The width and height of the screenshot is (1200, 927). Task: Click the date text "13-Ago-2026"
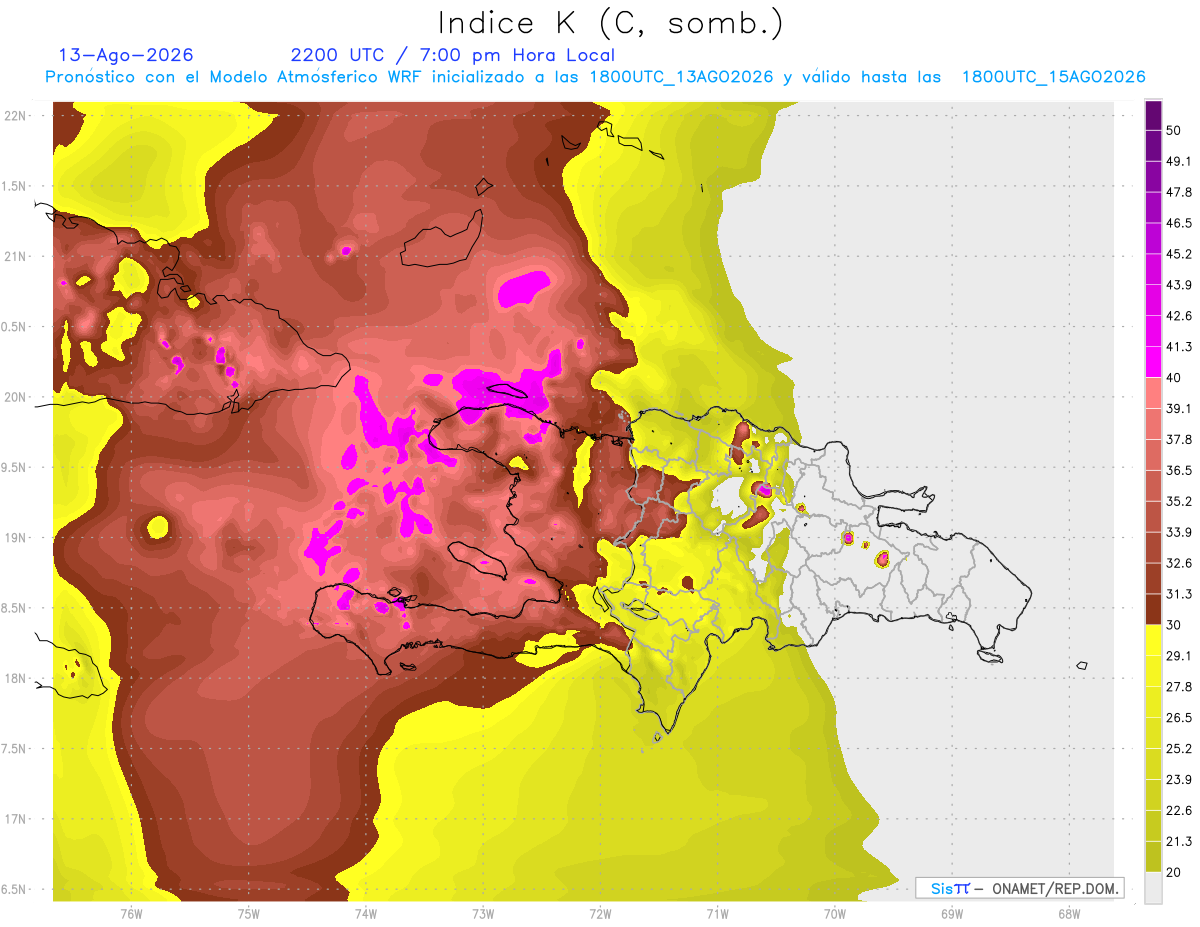[x=126, y=55]
